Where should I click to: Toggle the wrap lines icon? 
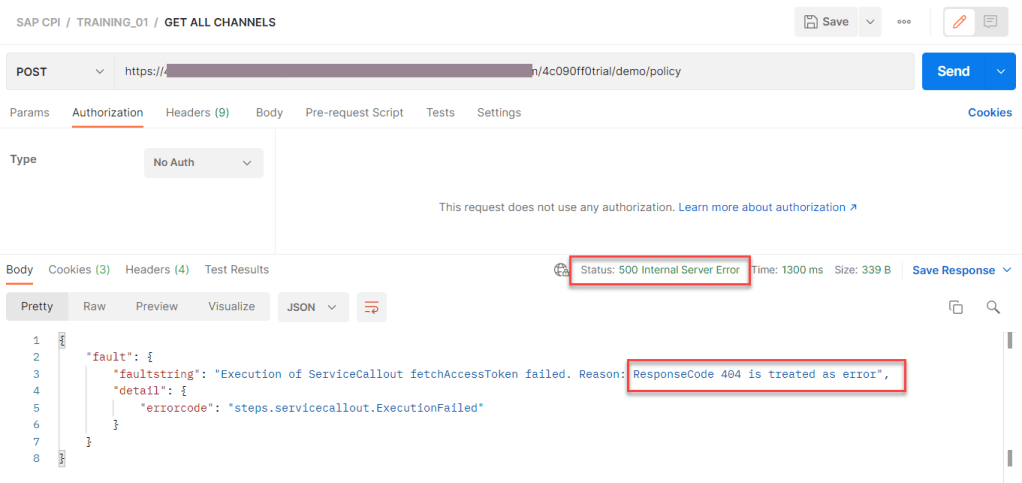coord(372,307)
